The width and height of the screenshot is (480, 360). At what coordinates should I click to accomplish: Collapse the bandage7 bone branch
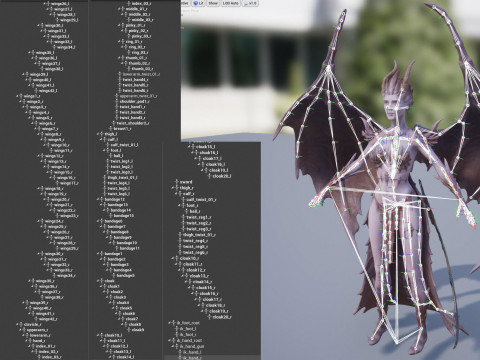(101, 226)
